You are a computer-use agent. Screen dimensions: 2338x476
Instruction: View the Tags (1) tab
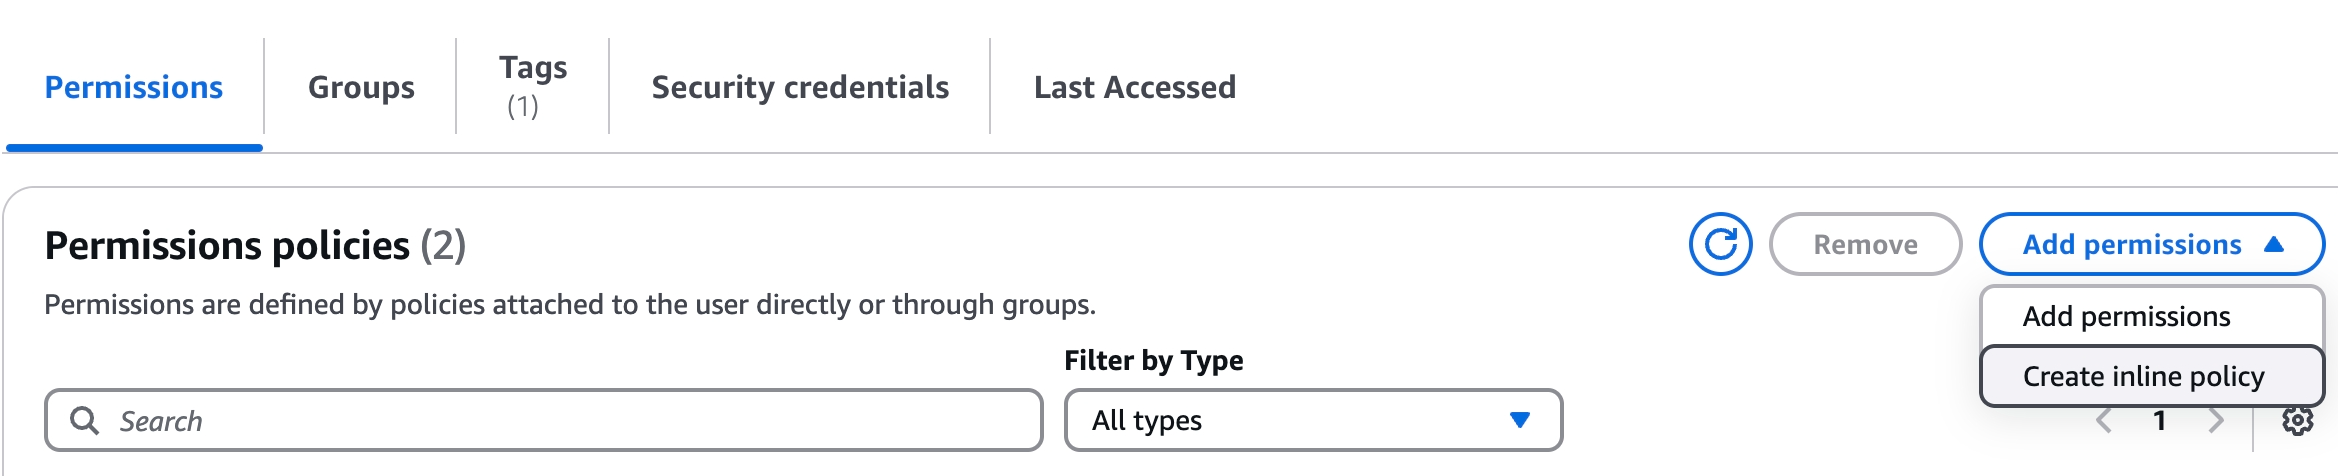pos(533,86)
